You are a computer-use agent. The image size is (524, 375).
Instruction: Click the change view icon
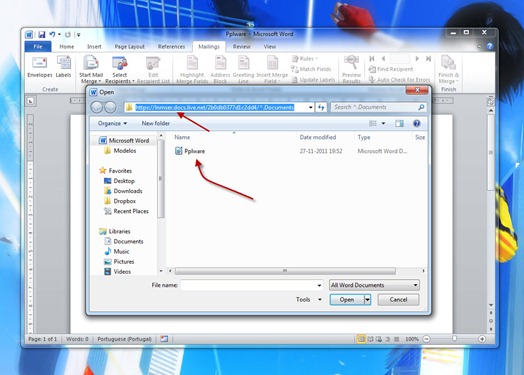373,124
